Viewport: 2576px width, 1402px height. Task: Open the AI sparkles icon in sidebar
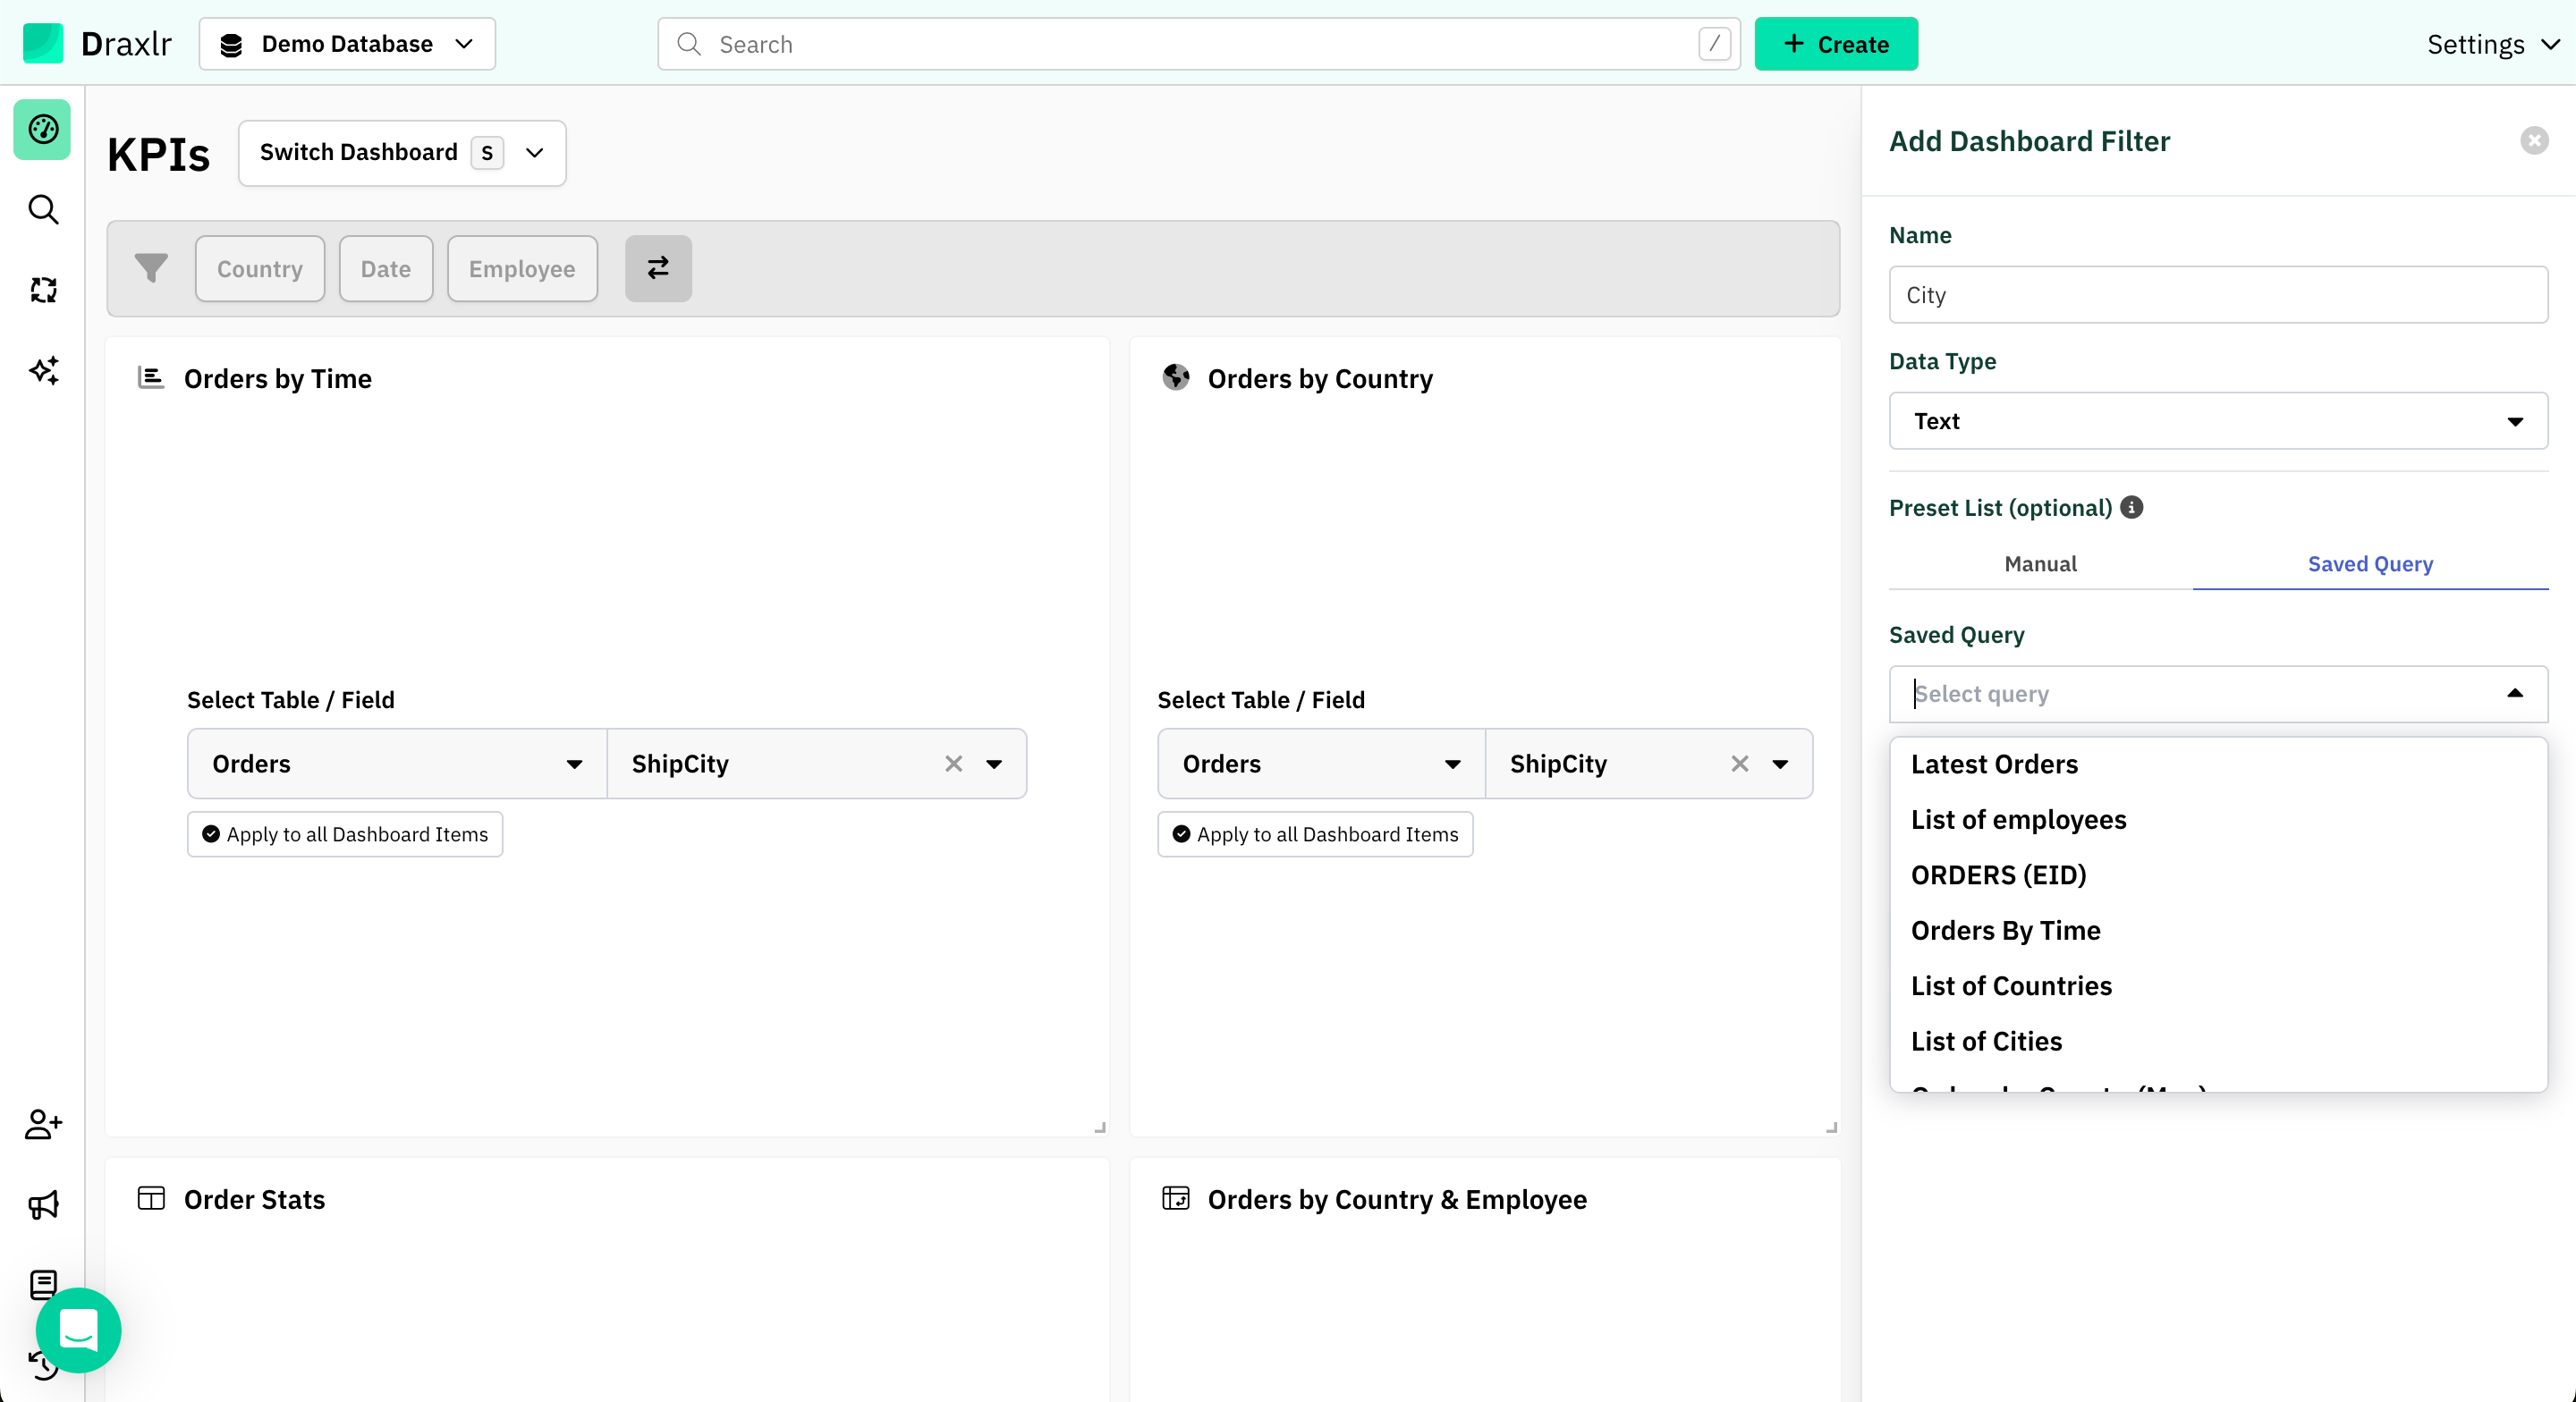point(43,371)
